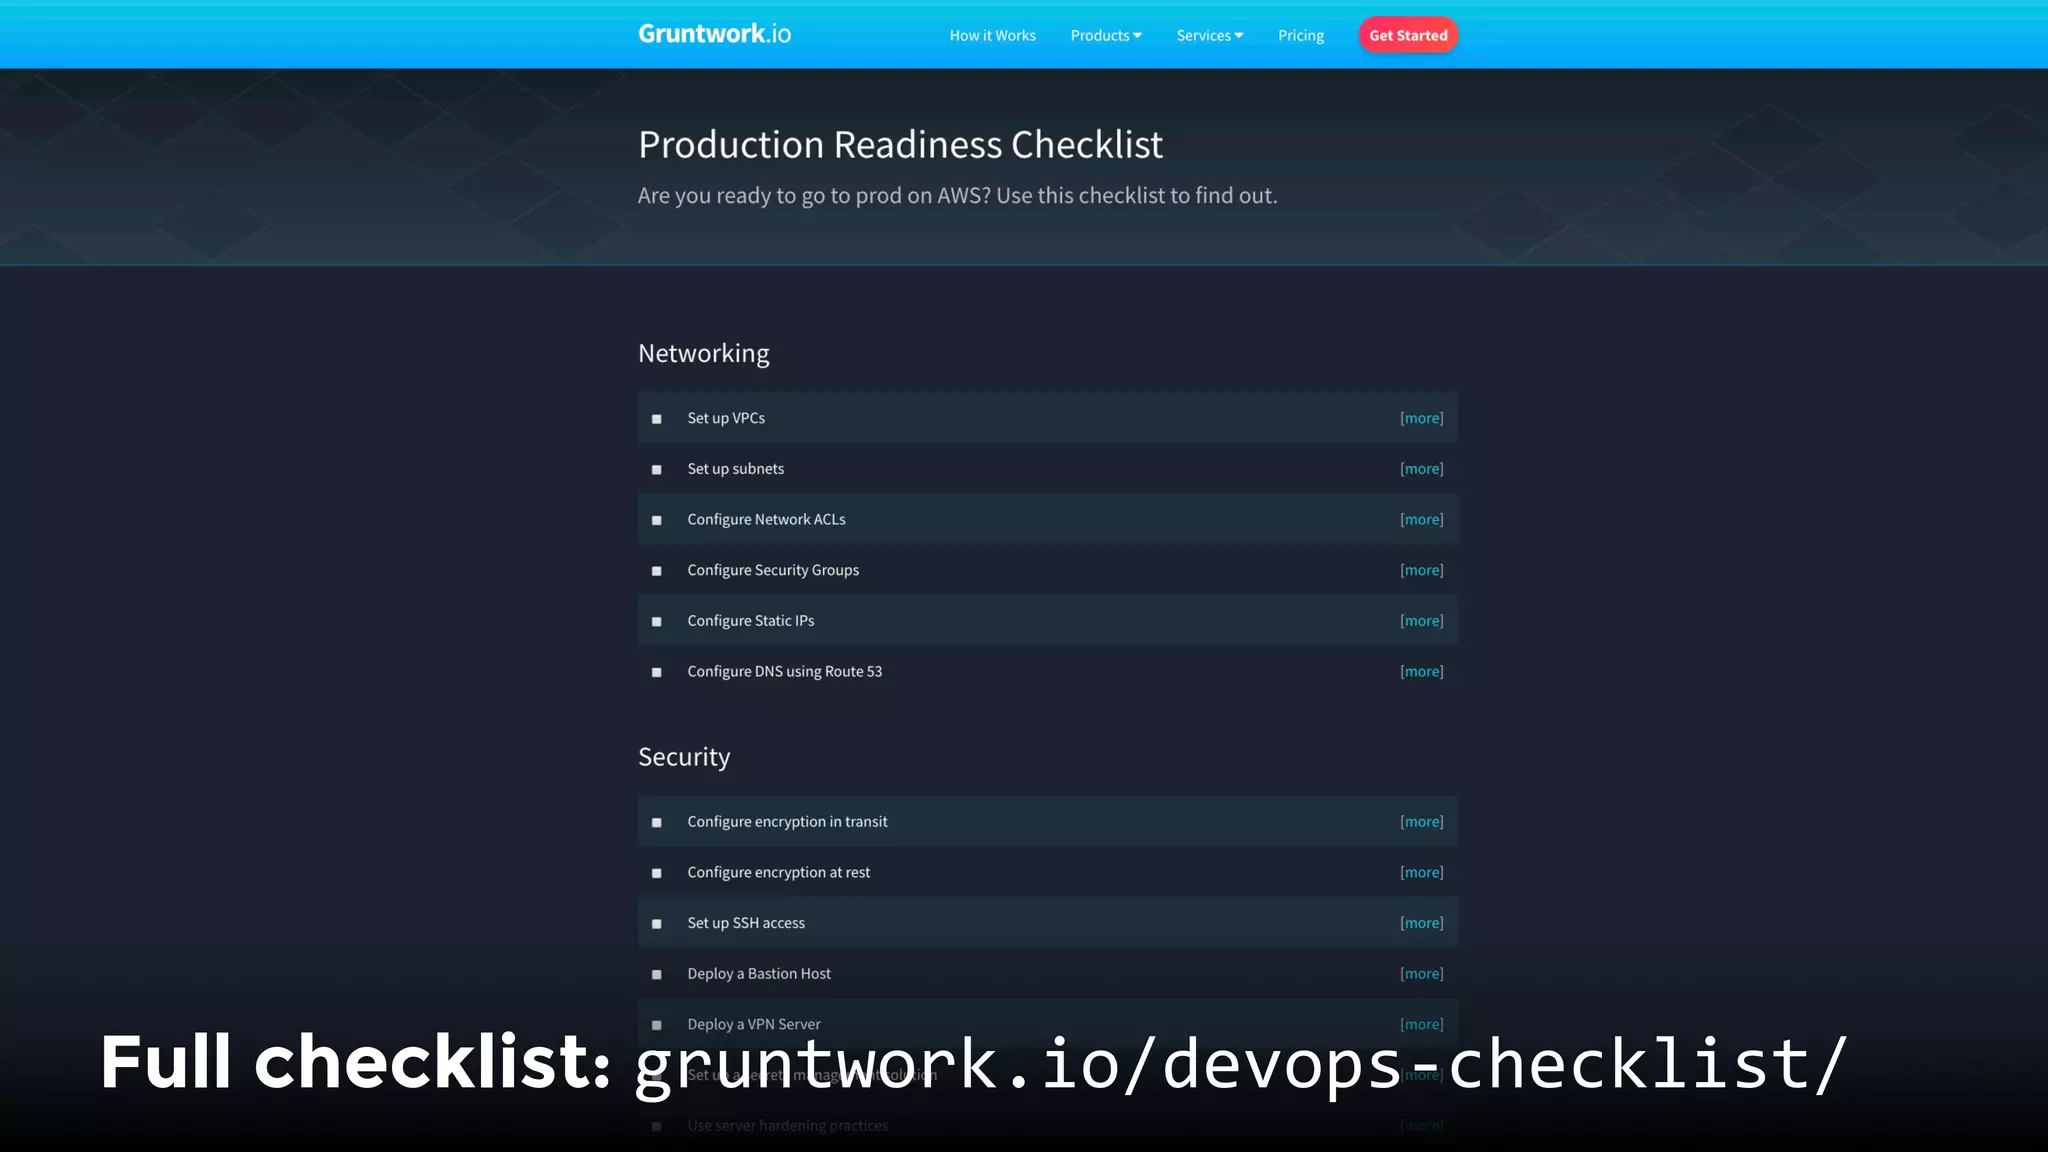Expand the Services dropdown menu
Screen dimensions: 2048x1152
1209,35
